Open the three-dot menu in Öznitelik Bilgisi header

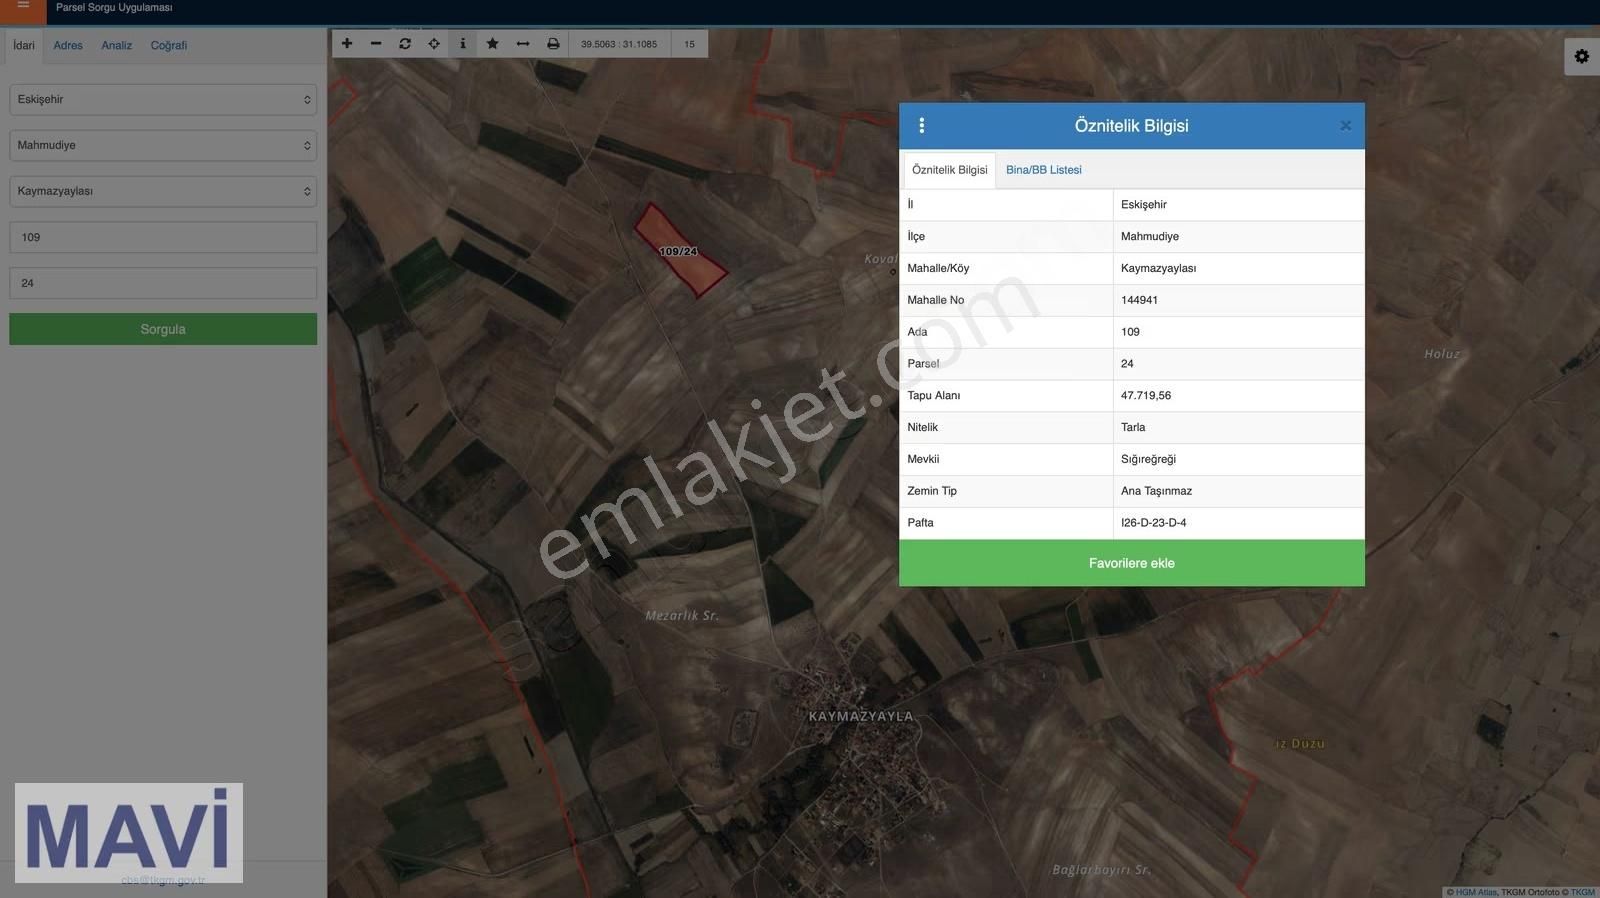[x=921, y=126]
